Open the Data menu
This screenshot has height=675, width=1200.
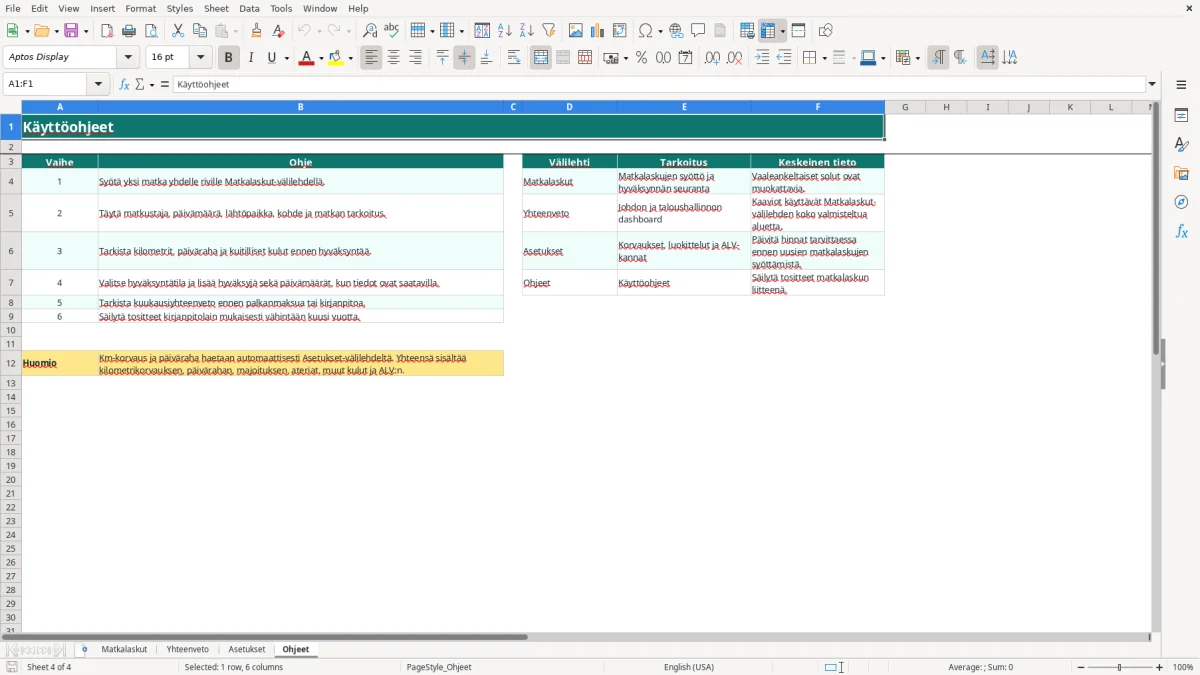pyautogui.click(x=249, y=8)
